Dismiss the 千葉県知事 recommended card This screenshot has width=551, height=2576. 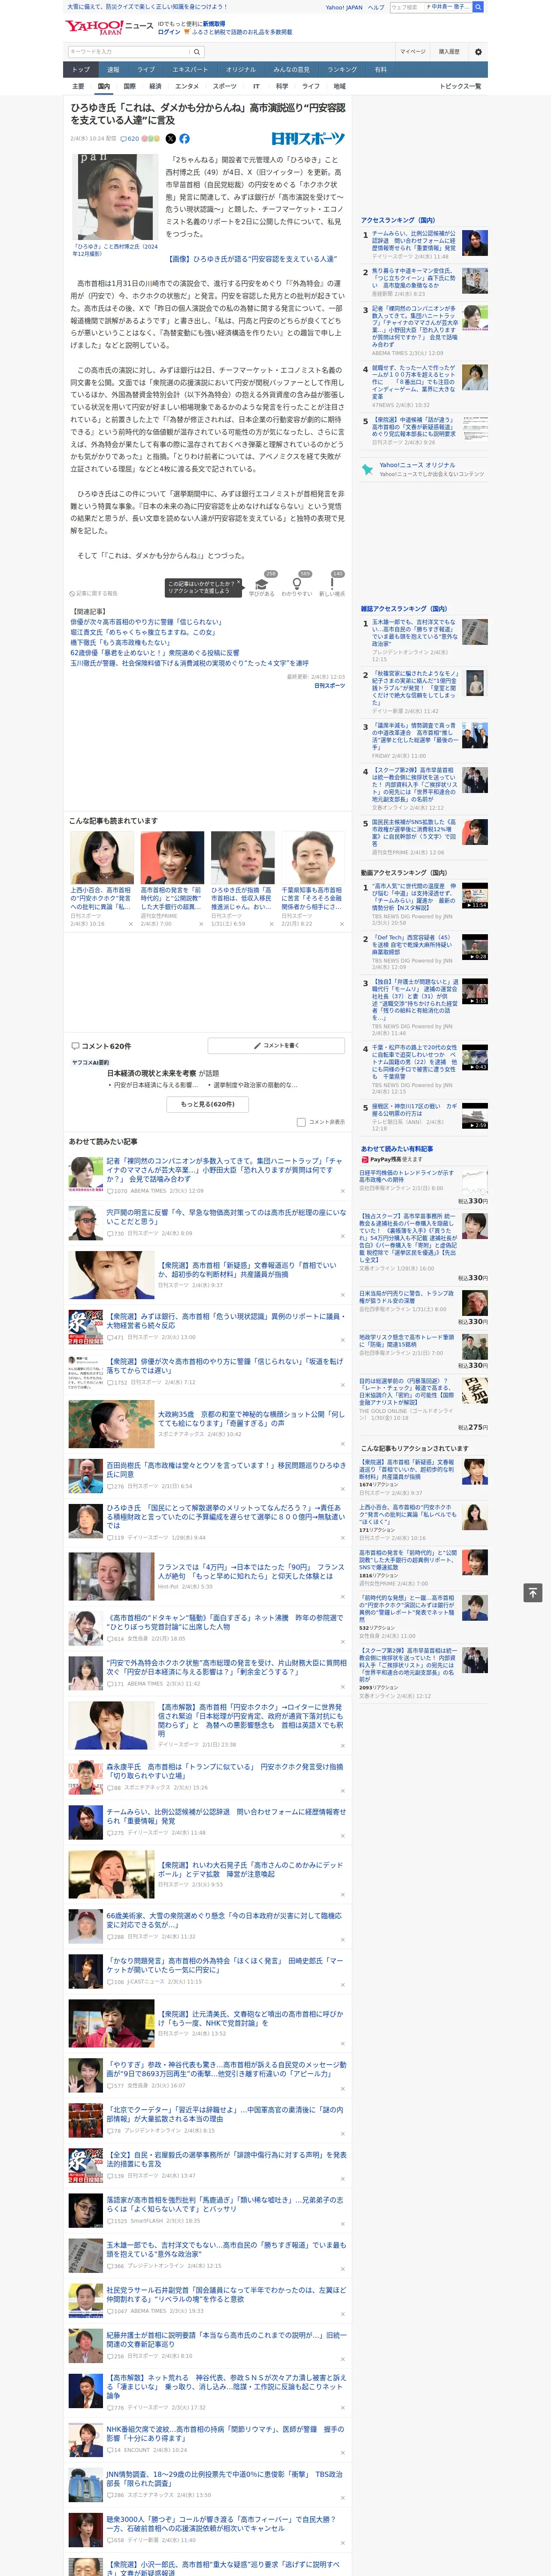(x=341, y=924)
